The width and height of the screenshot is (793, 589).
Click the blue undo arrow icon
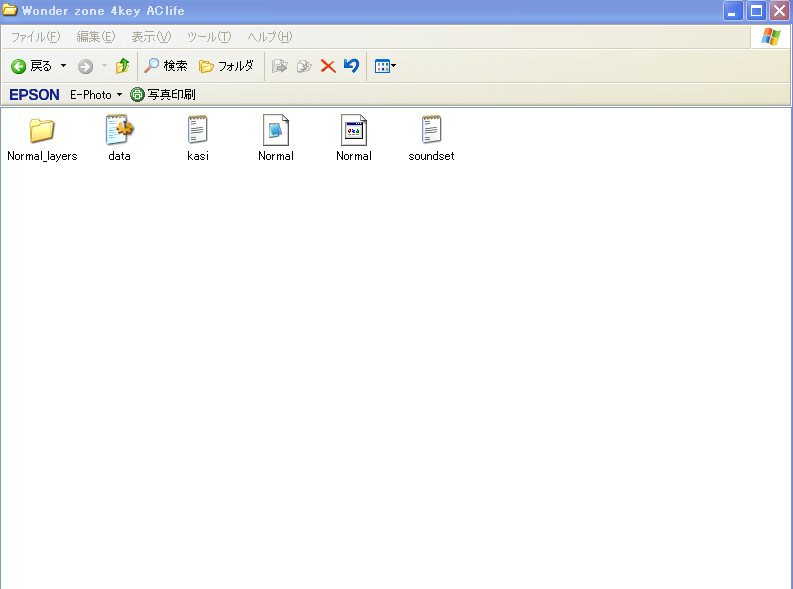pos(351,66)
